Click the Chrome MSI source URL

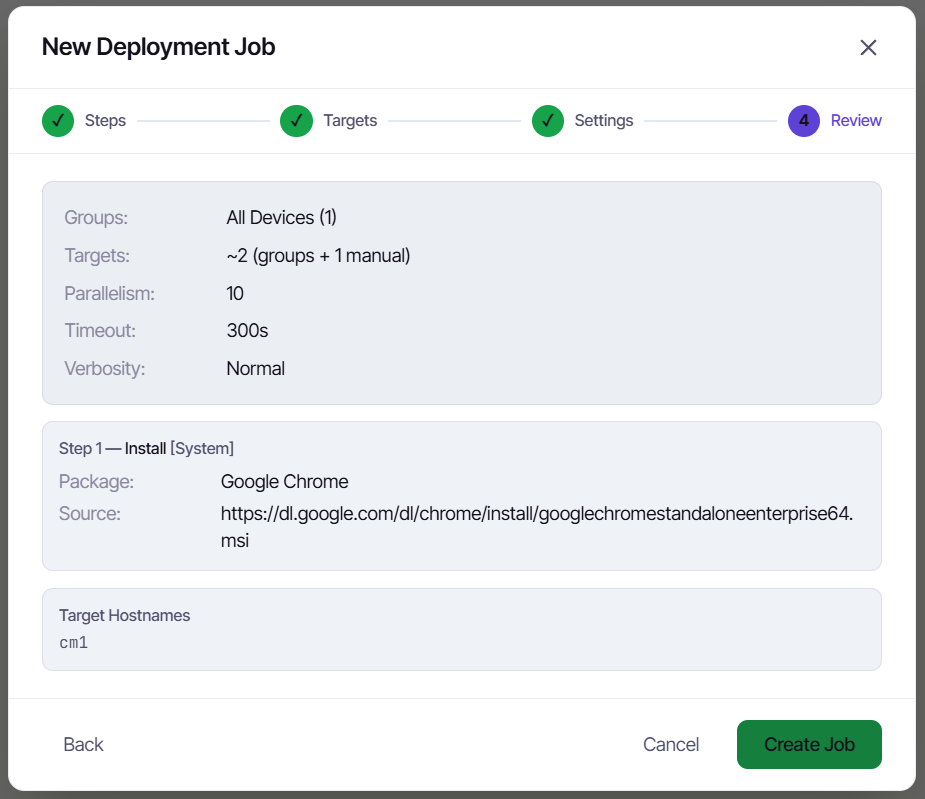pos(537,526)
